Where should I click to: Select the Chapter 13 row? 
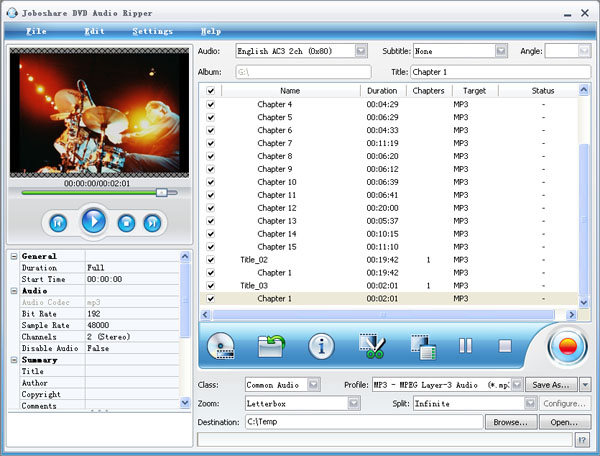(x=388, y=221)
